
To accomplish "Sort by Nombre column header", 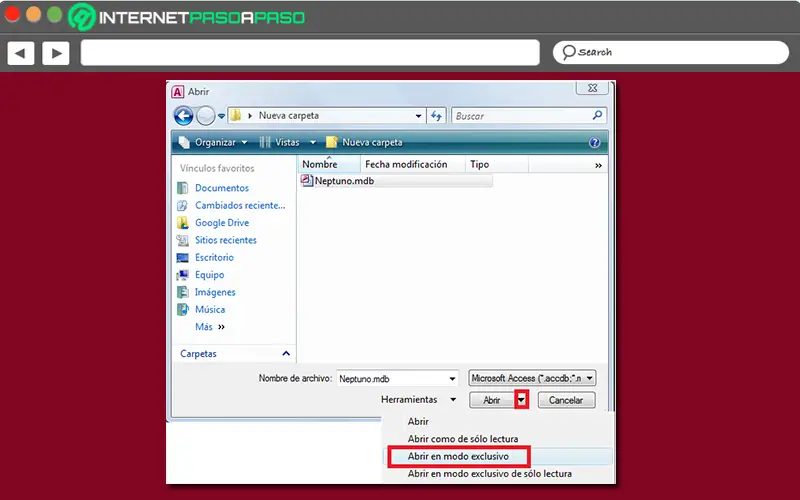I will coord(329,164).
